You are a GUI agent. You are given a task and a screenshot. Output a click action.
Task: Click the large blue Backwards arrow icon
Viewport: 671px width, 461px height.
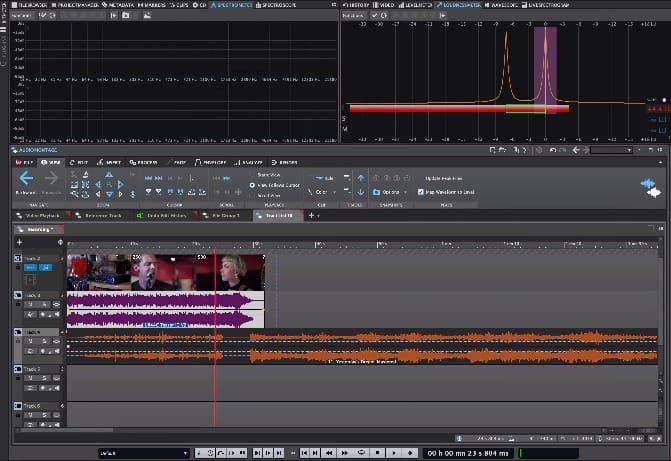point(26,178)
